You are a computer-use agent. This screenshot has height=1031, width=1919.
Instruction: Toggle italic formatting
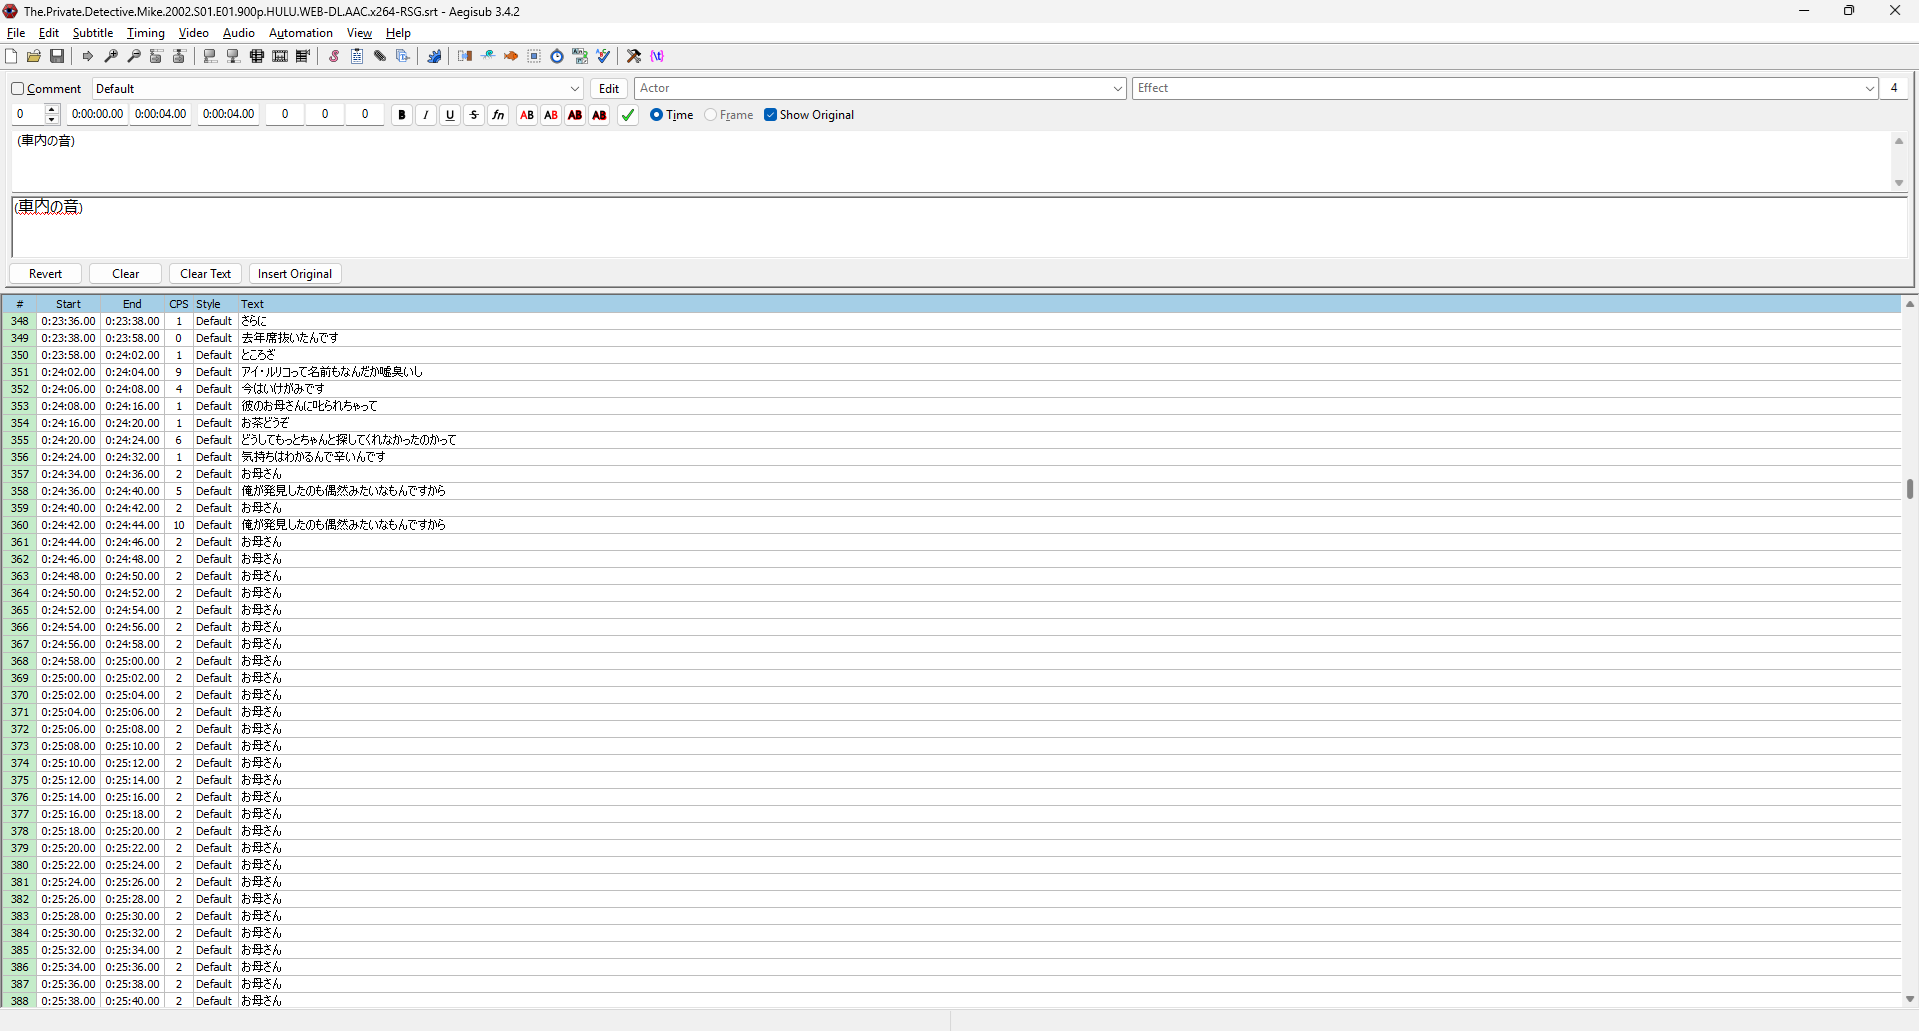coord(426,115)
